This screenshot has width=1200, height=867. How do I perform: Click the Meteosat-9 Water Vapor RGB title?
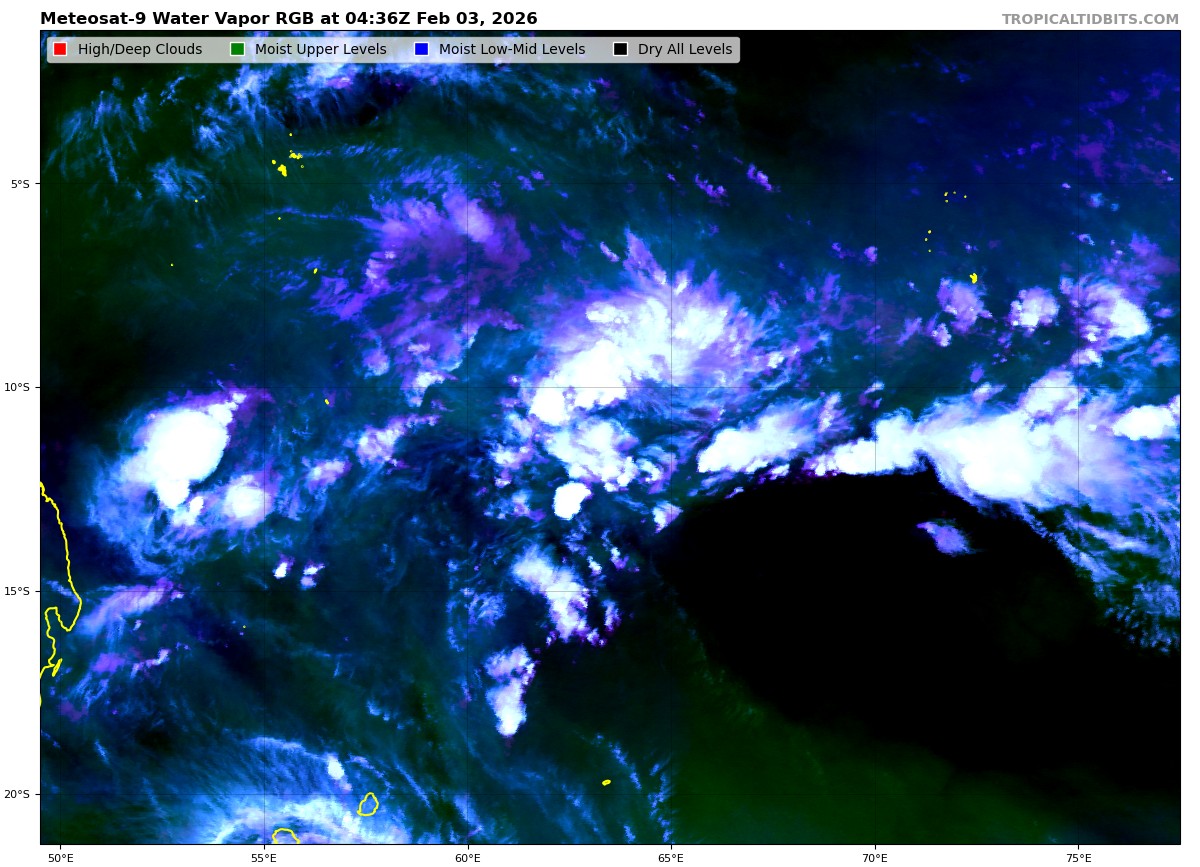(288, 19)
